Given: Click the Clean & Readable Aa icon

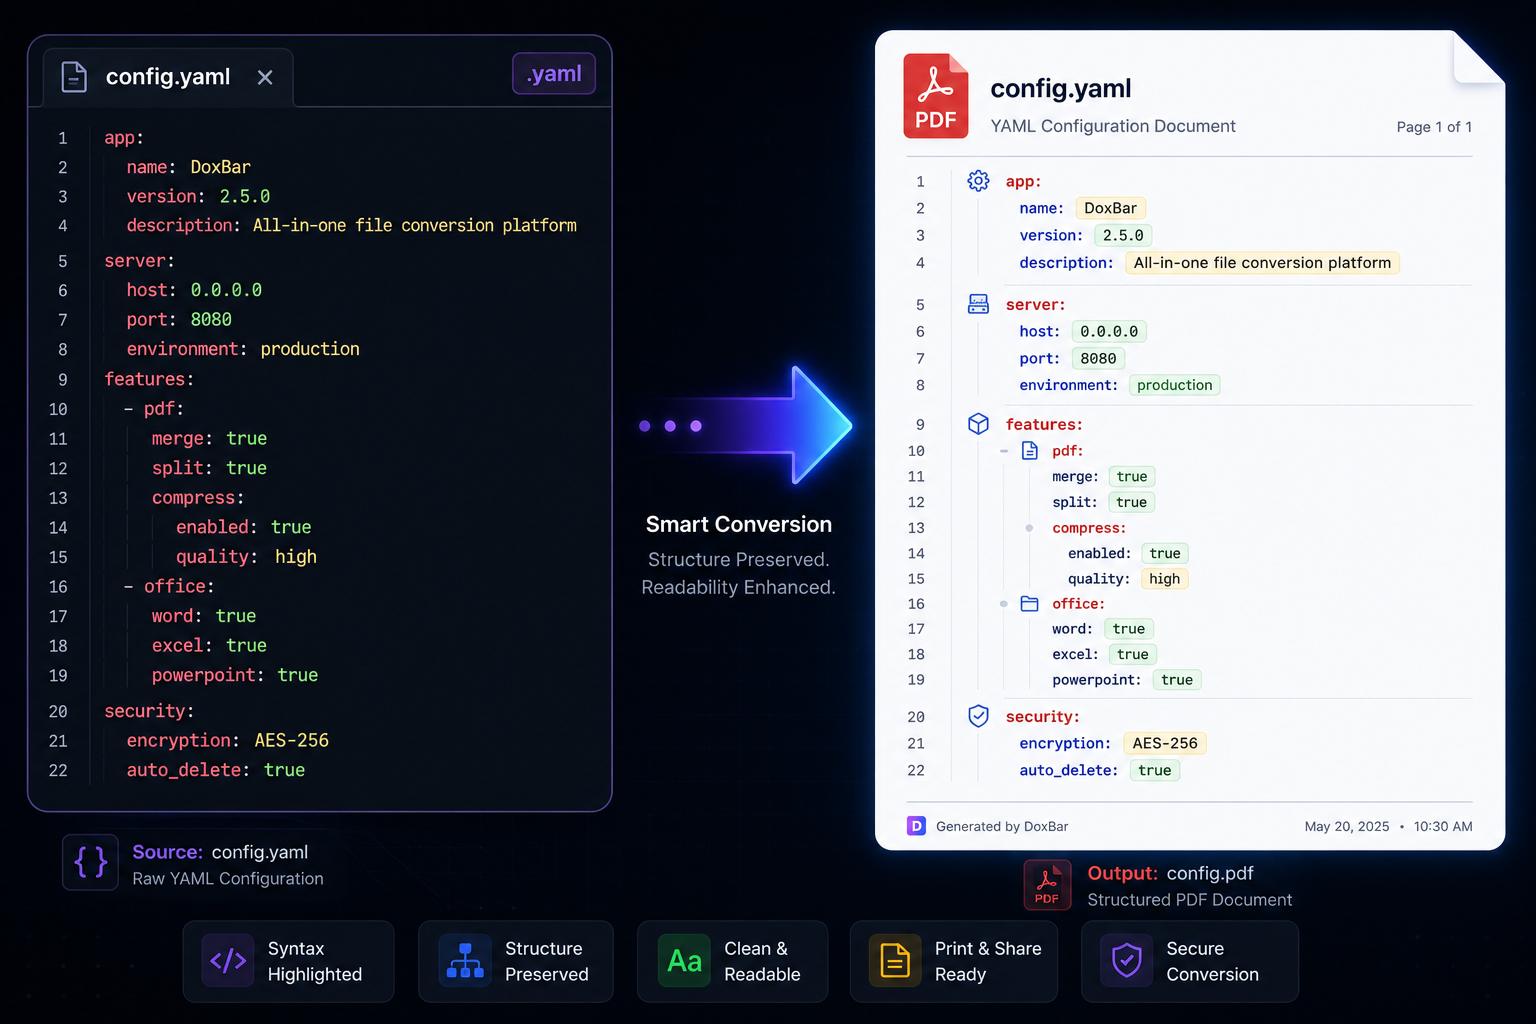Looking at the screenshot, I should click(684, 961).
